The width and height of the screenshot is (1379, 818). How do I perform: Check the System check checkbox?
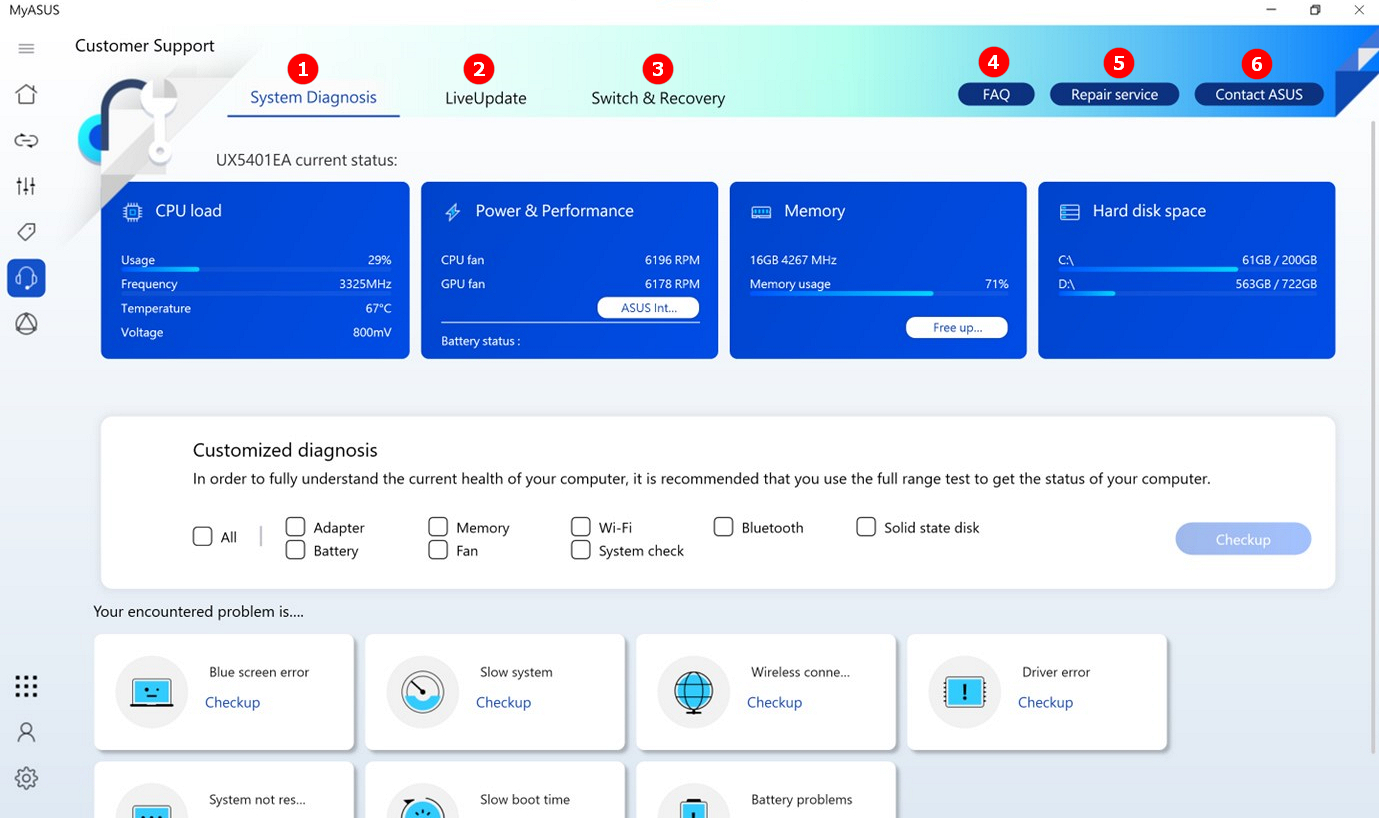pos(581,550)
